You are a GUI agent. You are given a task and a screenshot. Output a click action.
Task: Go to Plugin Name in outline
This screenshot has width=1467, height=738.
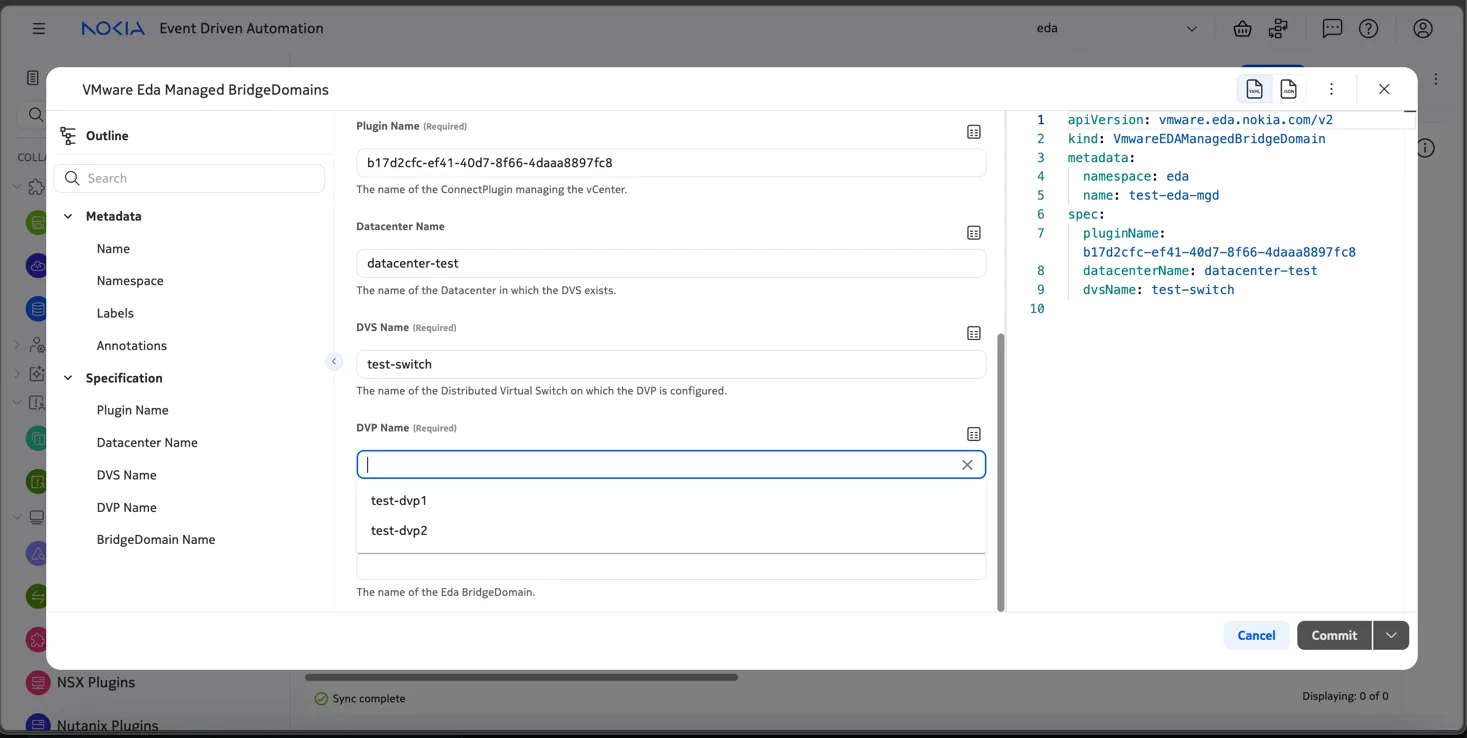133,410
